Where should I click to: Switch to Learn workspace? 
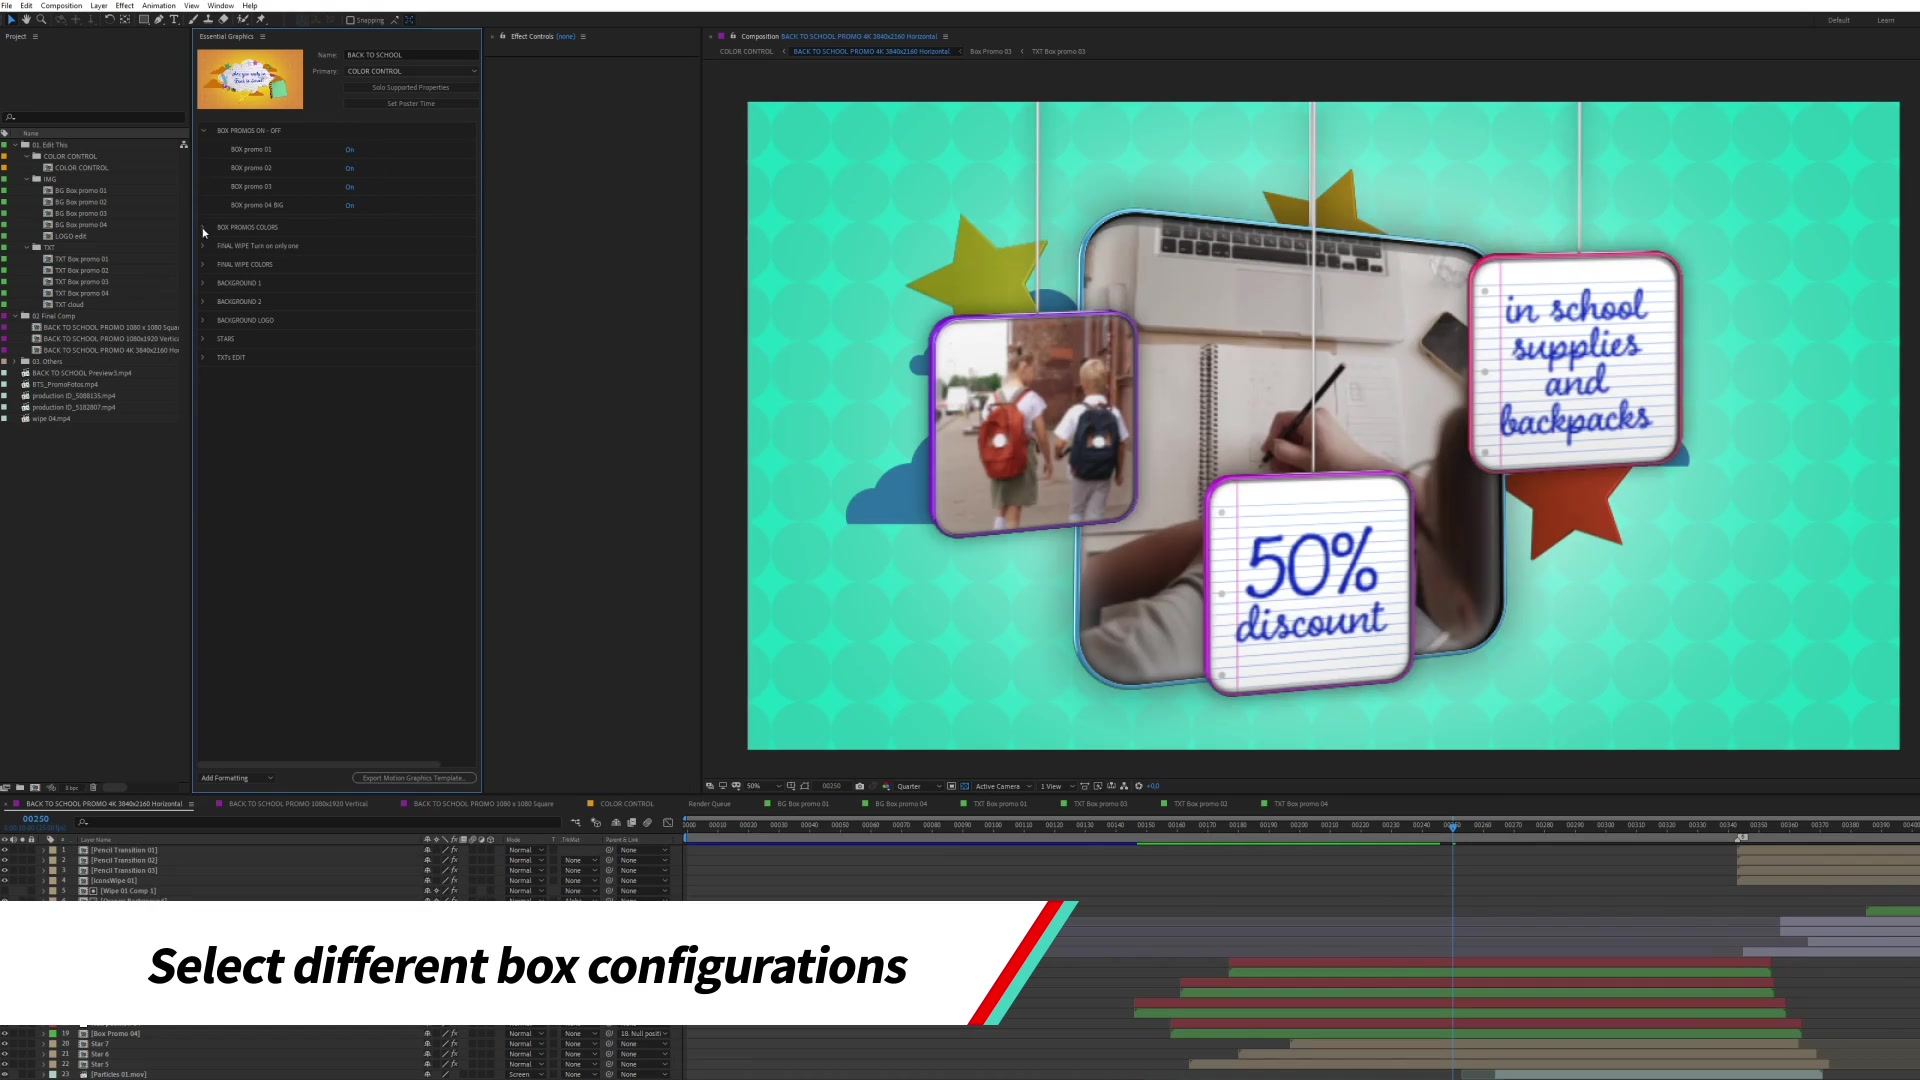(x=1886, y=20)
